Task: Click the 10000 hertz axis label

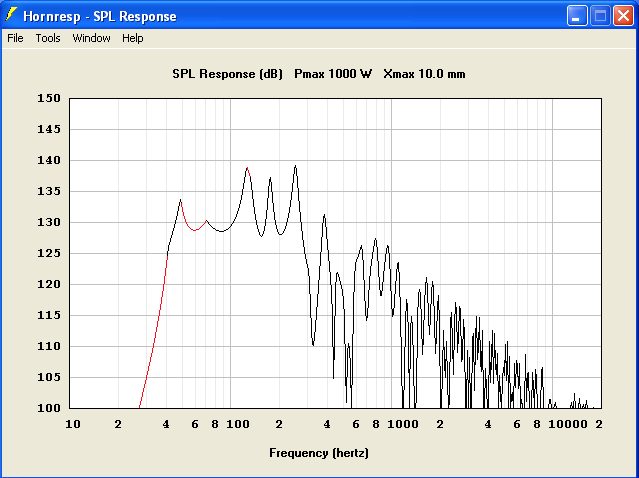Action: (x=568, y=425)
